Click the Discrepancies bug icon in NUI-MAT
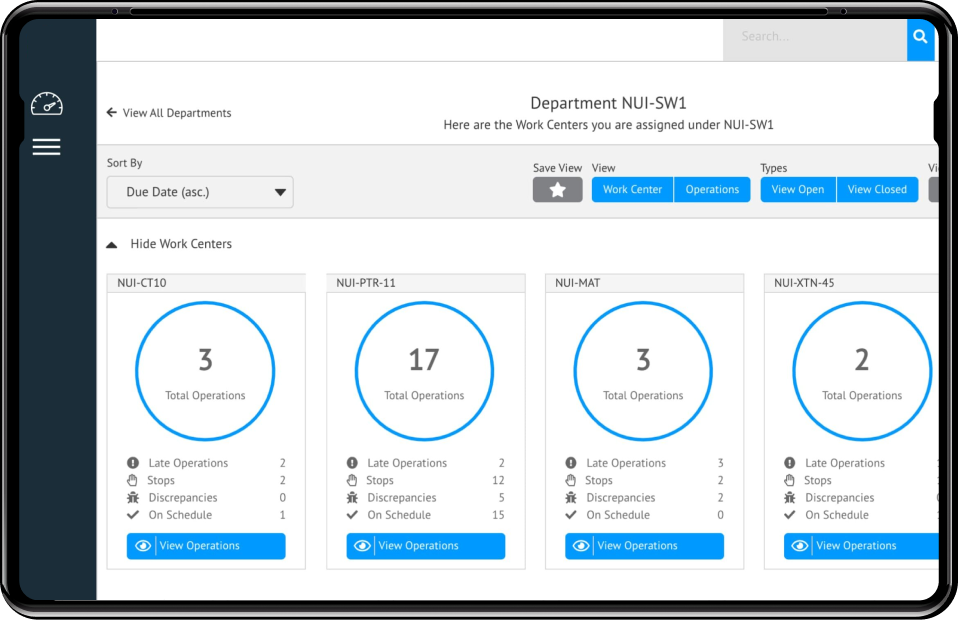Screen dimensions: 958x620 click(x=571, y=497)
